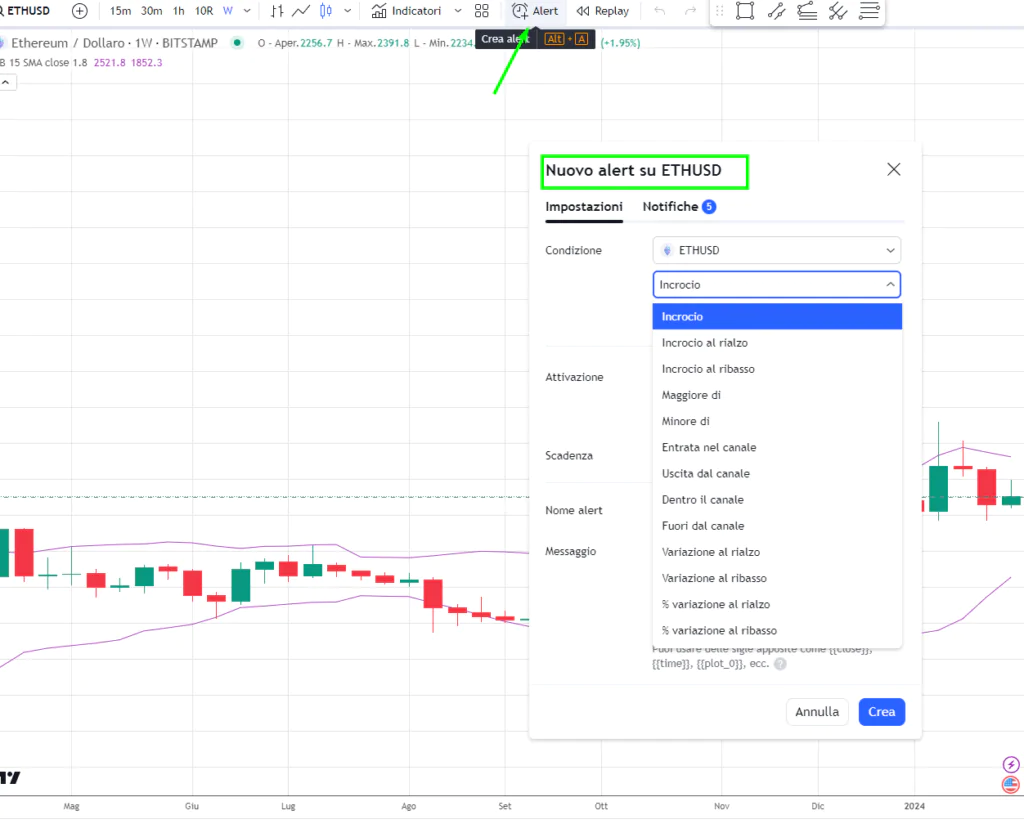
Task: Select Variazione al ribasso option
Action: (777, 578)
